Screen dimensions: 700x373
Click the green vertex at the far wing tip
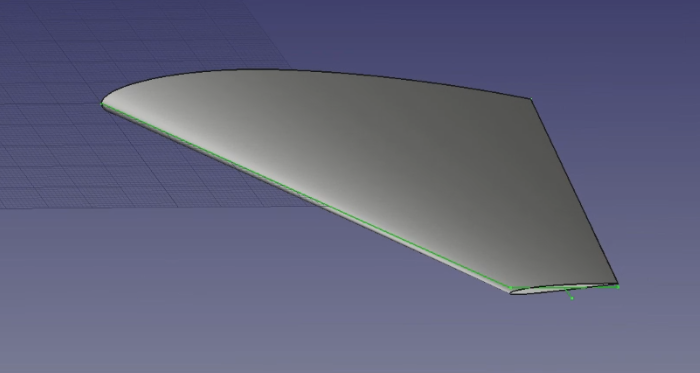point(102,104)
